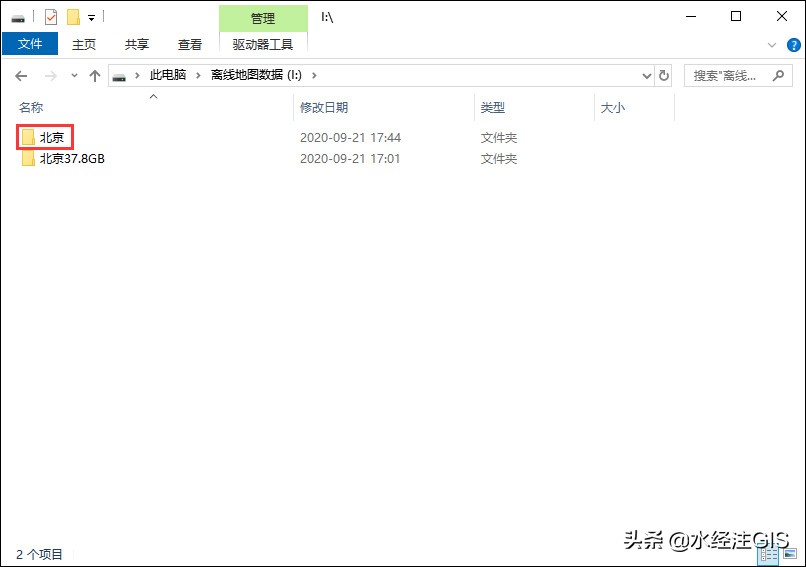Click the date 2020-09-21 17:01

(350, 159)
